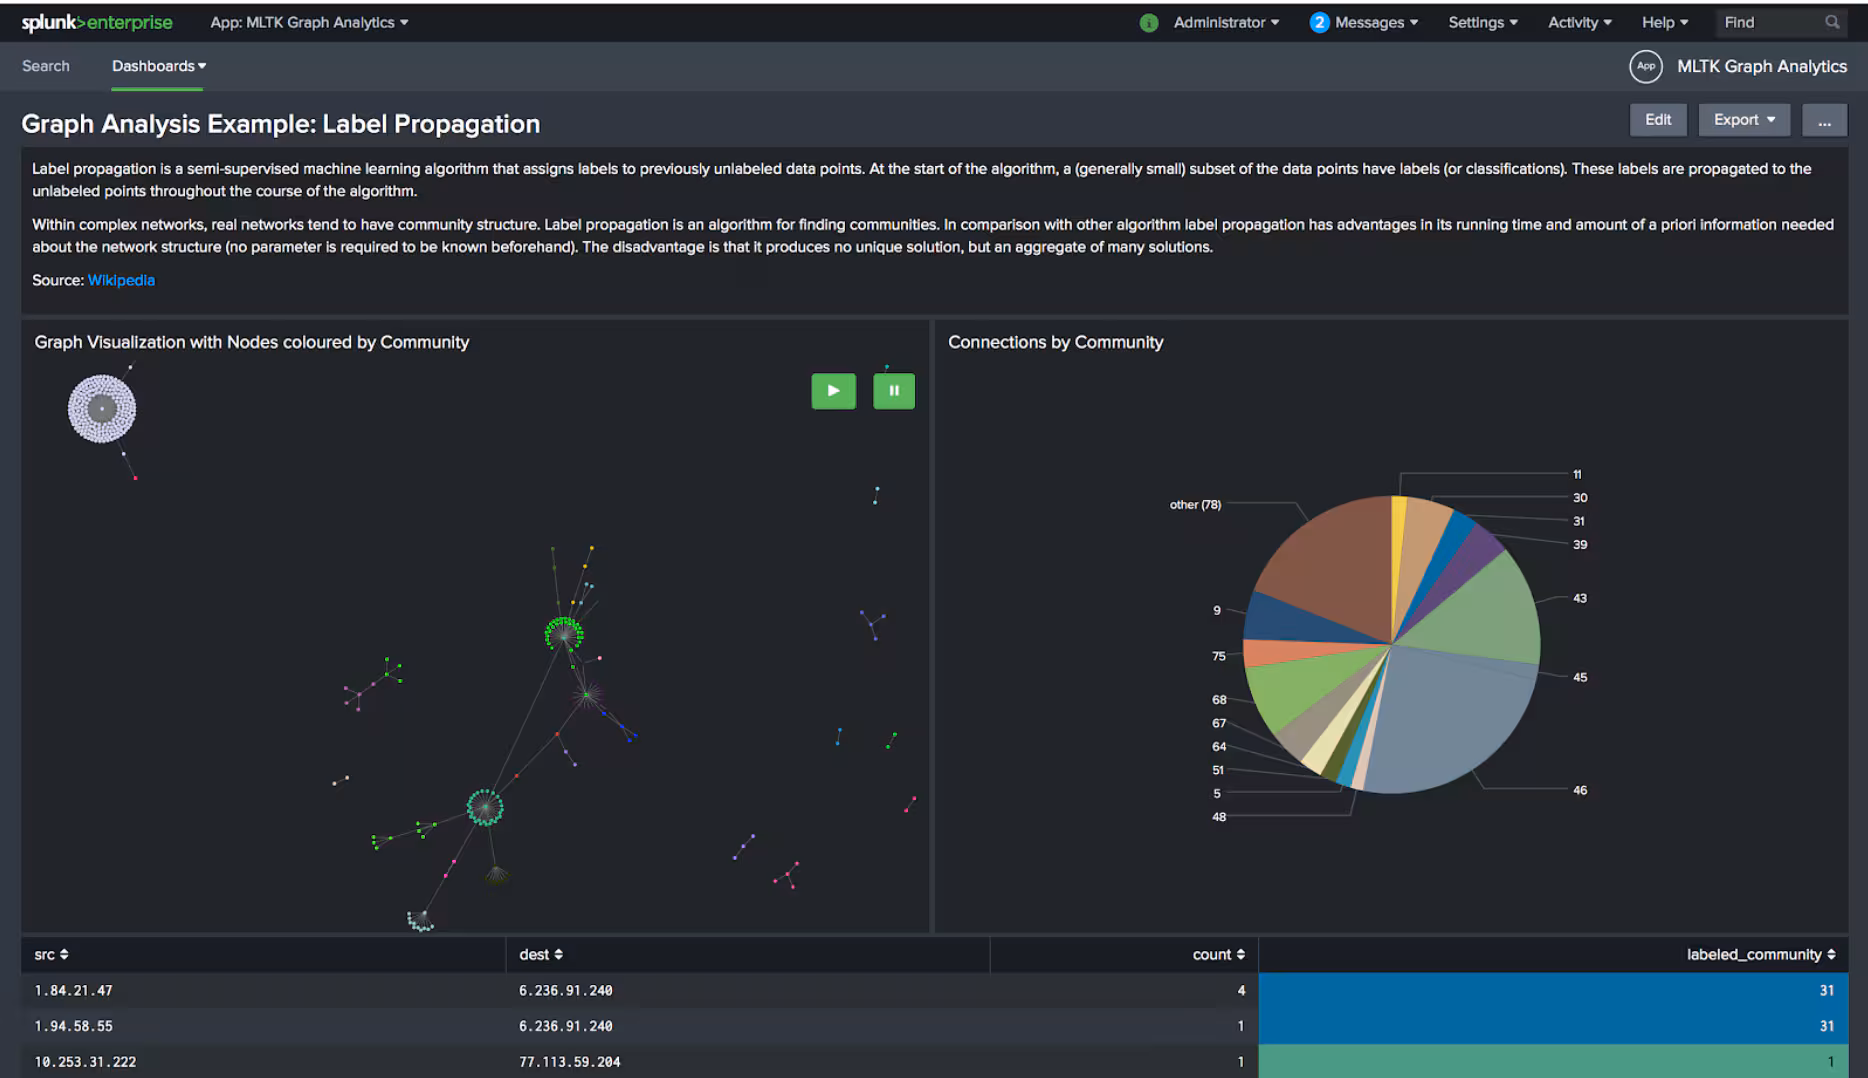Screen dimensions: 1868x1078
Task: Open the Settings menu
Action: 1482,22
